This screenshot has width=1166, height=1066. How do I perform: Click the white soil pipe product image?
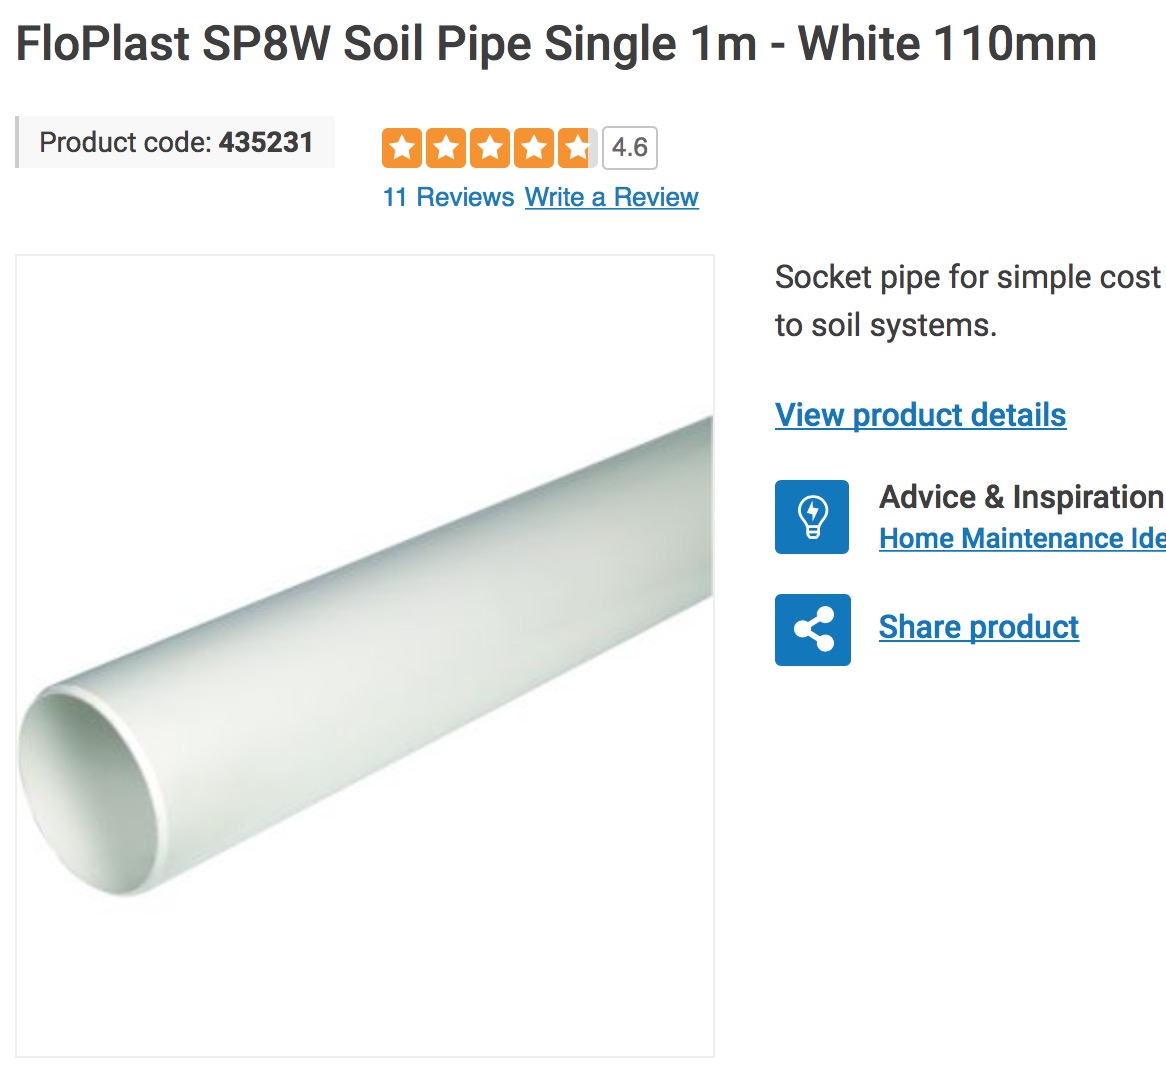[365, 655]
